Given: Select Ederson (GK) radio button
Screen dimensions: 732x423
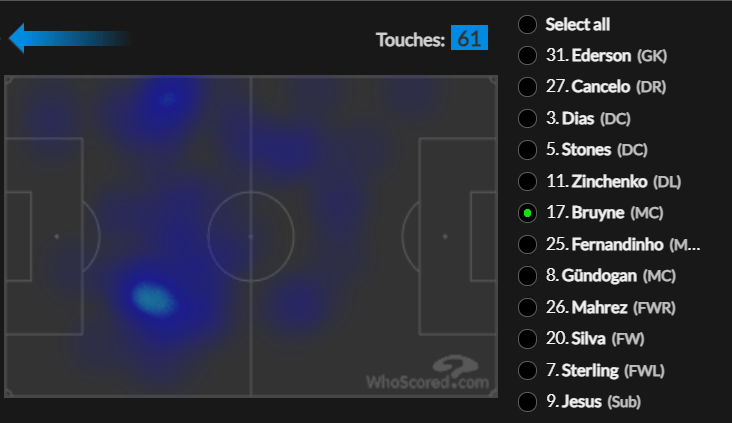Looking at the screenshot, I should (x=527, y=56).
